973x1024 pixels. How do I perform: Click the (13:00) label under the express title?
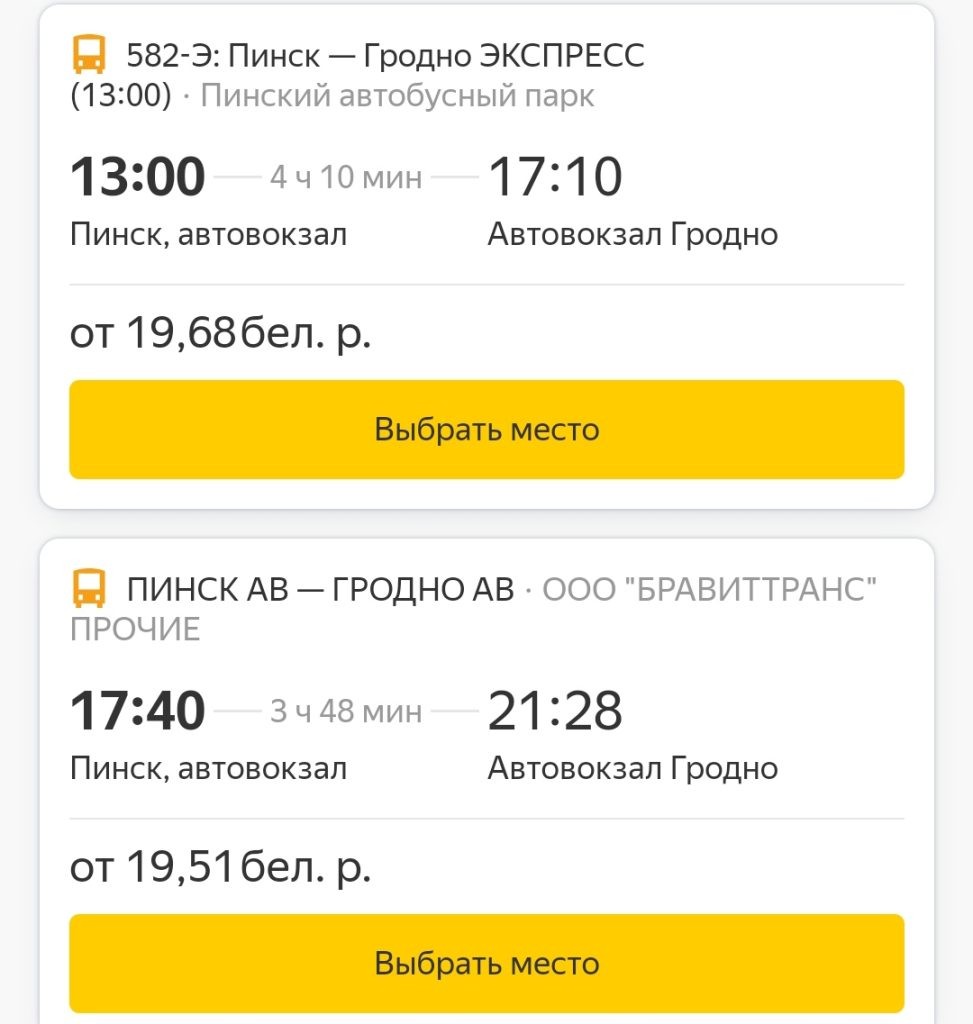point(120,96)
